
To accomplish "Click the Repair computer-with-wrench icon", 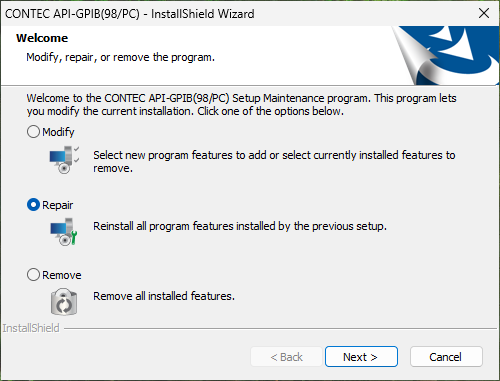I will 64,232.
